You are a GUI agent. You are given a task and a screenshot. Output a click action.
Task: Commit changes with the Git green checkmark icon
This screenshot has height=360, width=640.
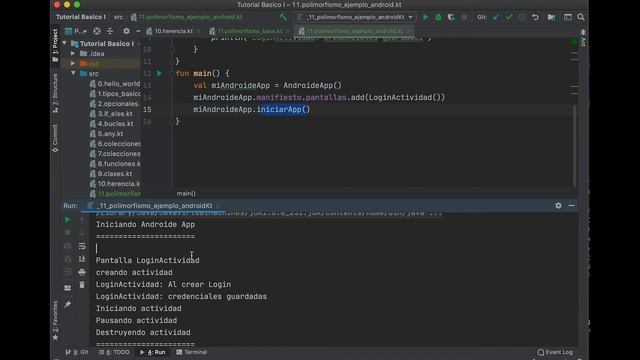coord(509,17)
